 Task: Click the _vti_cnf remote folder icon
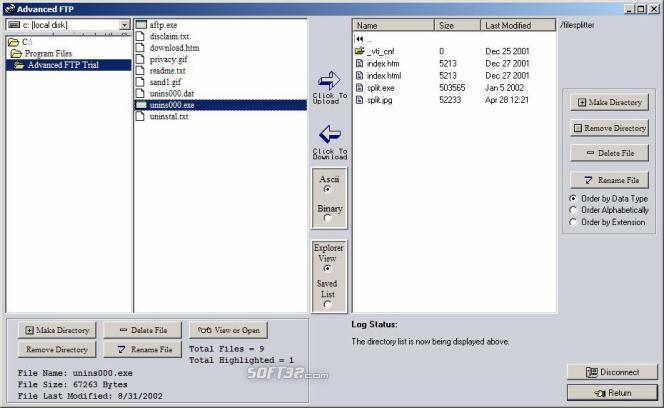click(360, 51)
